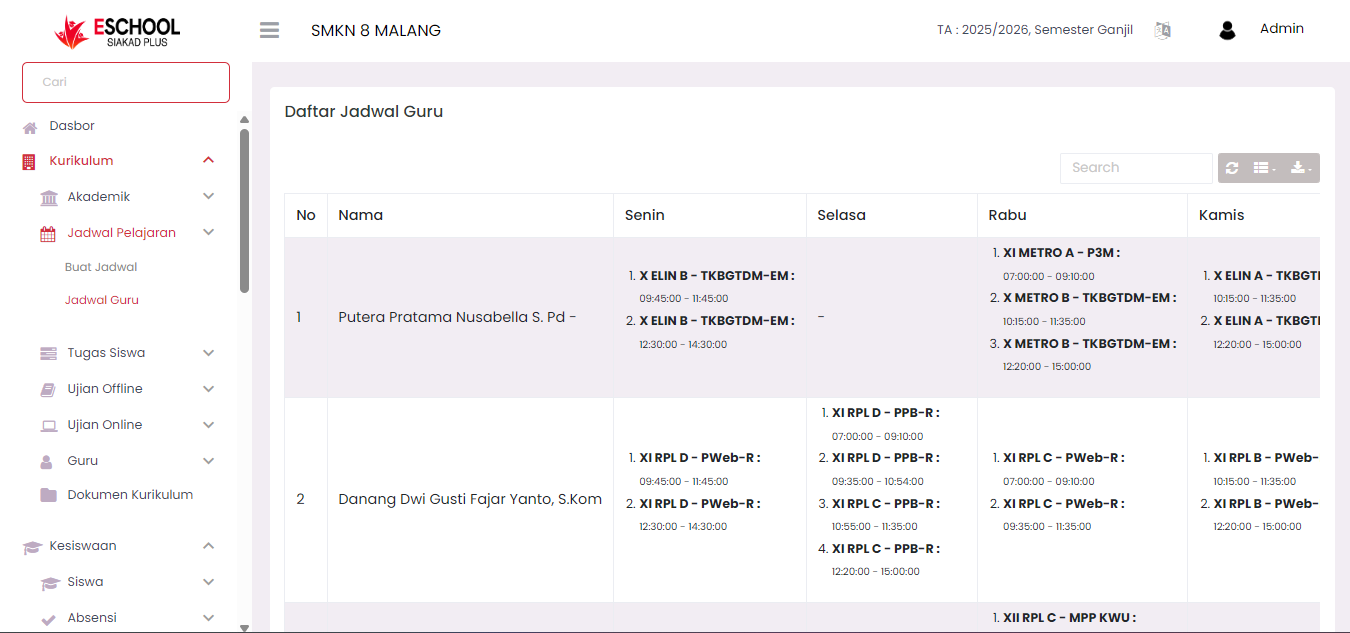Open the export download dropdown
Viewport: 1350px width, 633px height.
[1301, 168]
